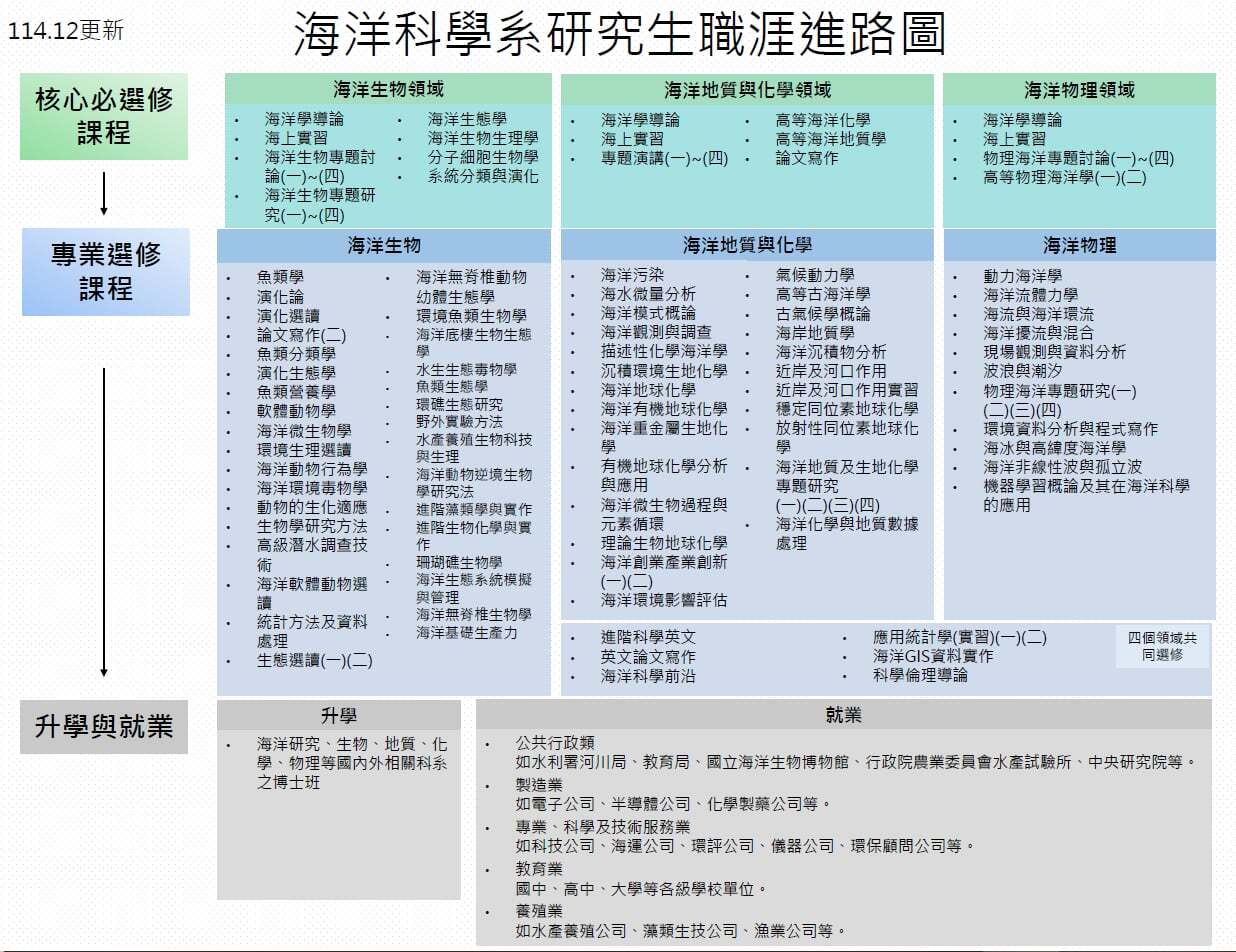This screenshot has height=952, width=1236.
Task: Click the long arrow below 專業選修課程 box
Action: (104, 520)
